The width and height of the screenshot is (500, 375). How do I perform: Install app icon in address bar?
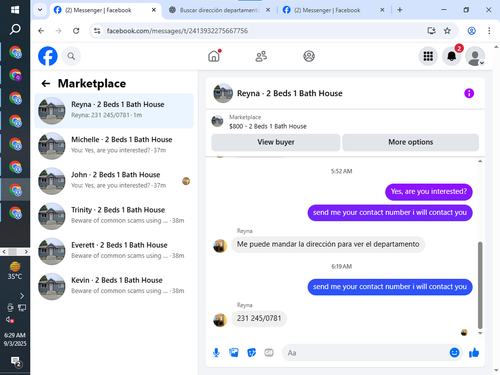431,31
